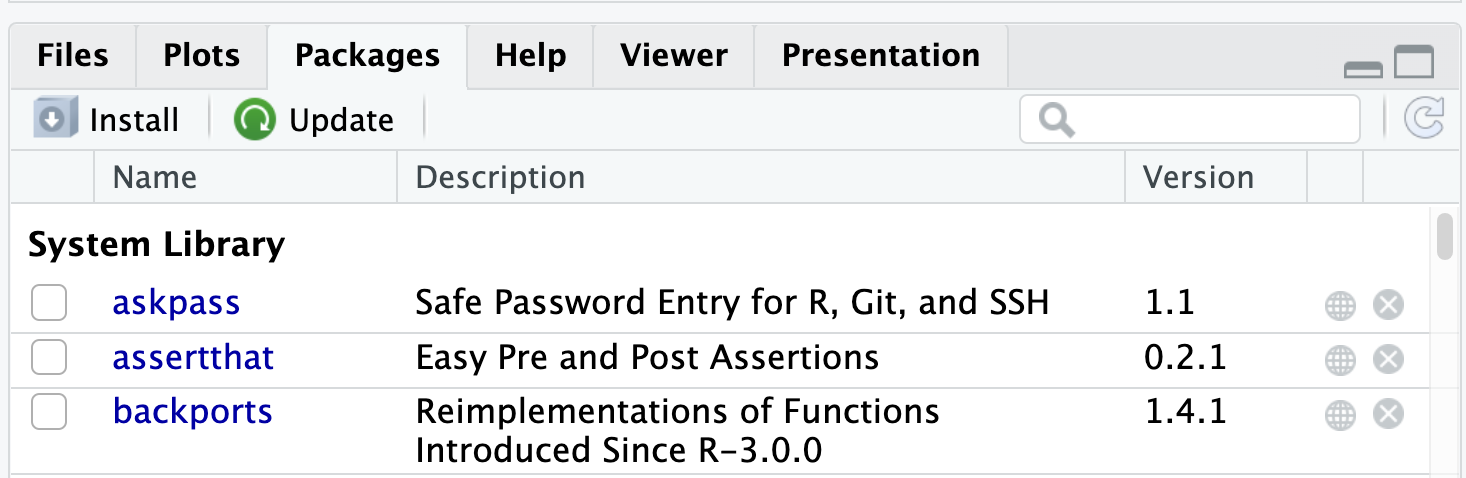Switch to the Help tab
The image size is (1466, 478).
coord(530,55)
